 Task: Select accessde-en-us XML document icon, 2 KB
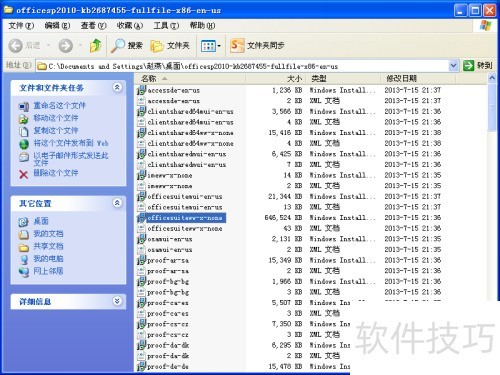pyautogui.click(x=141, y=101)
